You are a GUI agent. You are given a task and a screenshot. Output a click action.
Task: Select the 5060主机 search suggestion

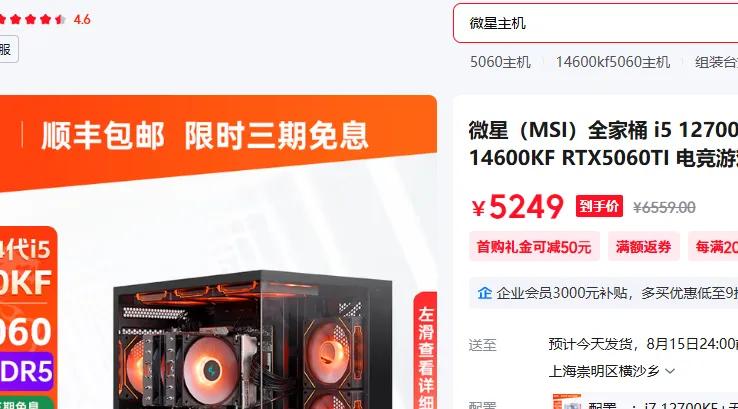coord(500,62)
